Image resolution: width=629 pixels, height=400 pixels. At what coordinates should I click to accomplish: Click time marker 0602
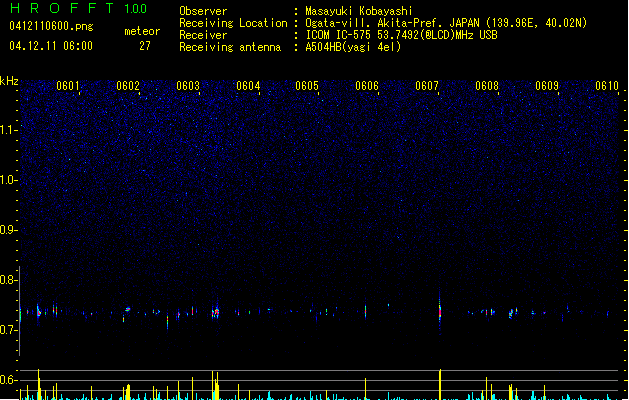coord(128,85)
